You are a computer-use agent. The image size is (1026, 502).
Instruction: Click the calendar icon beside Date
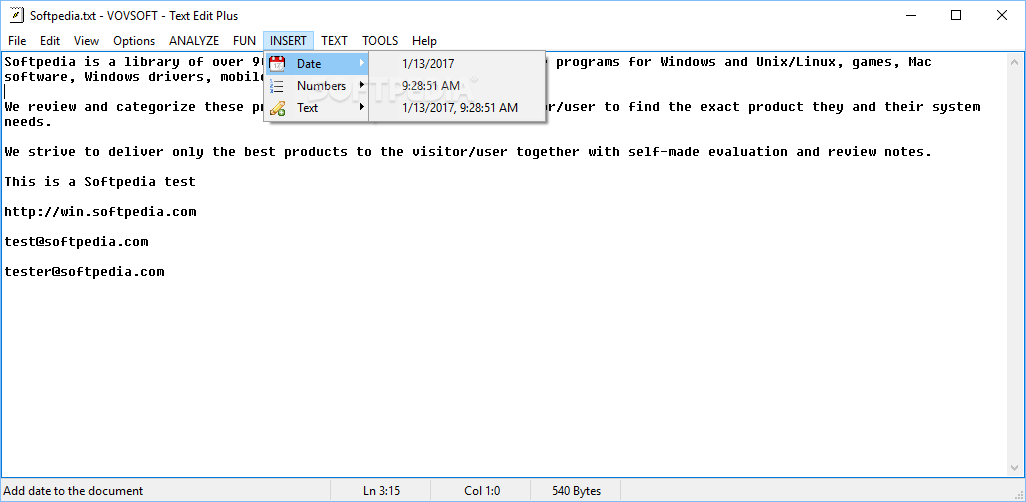pyautogui.click(x=277, y=63)
